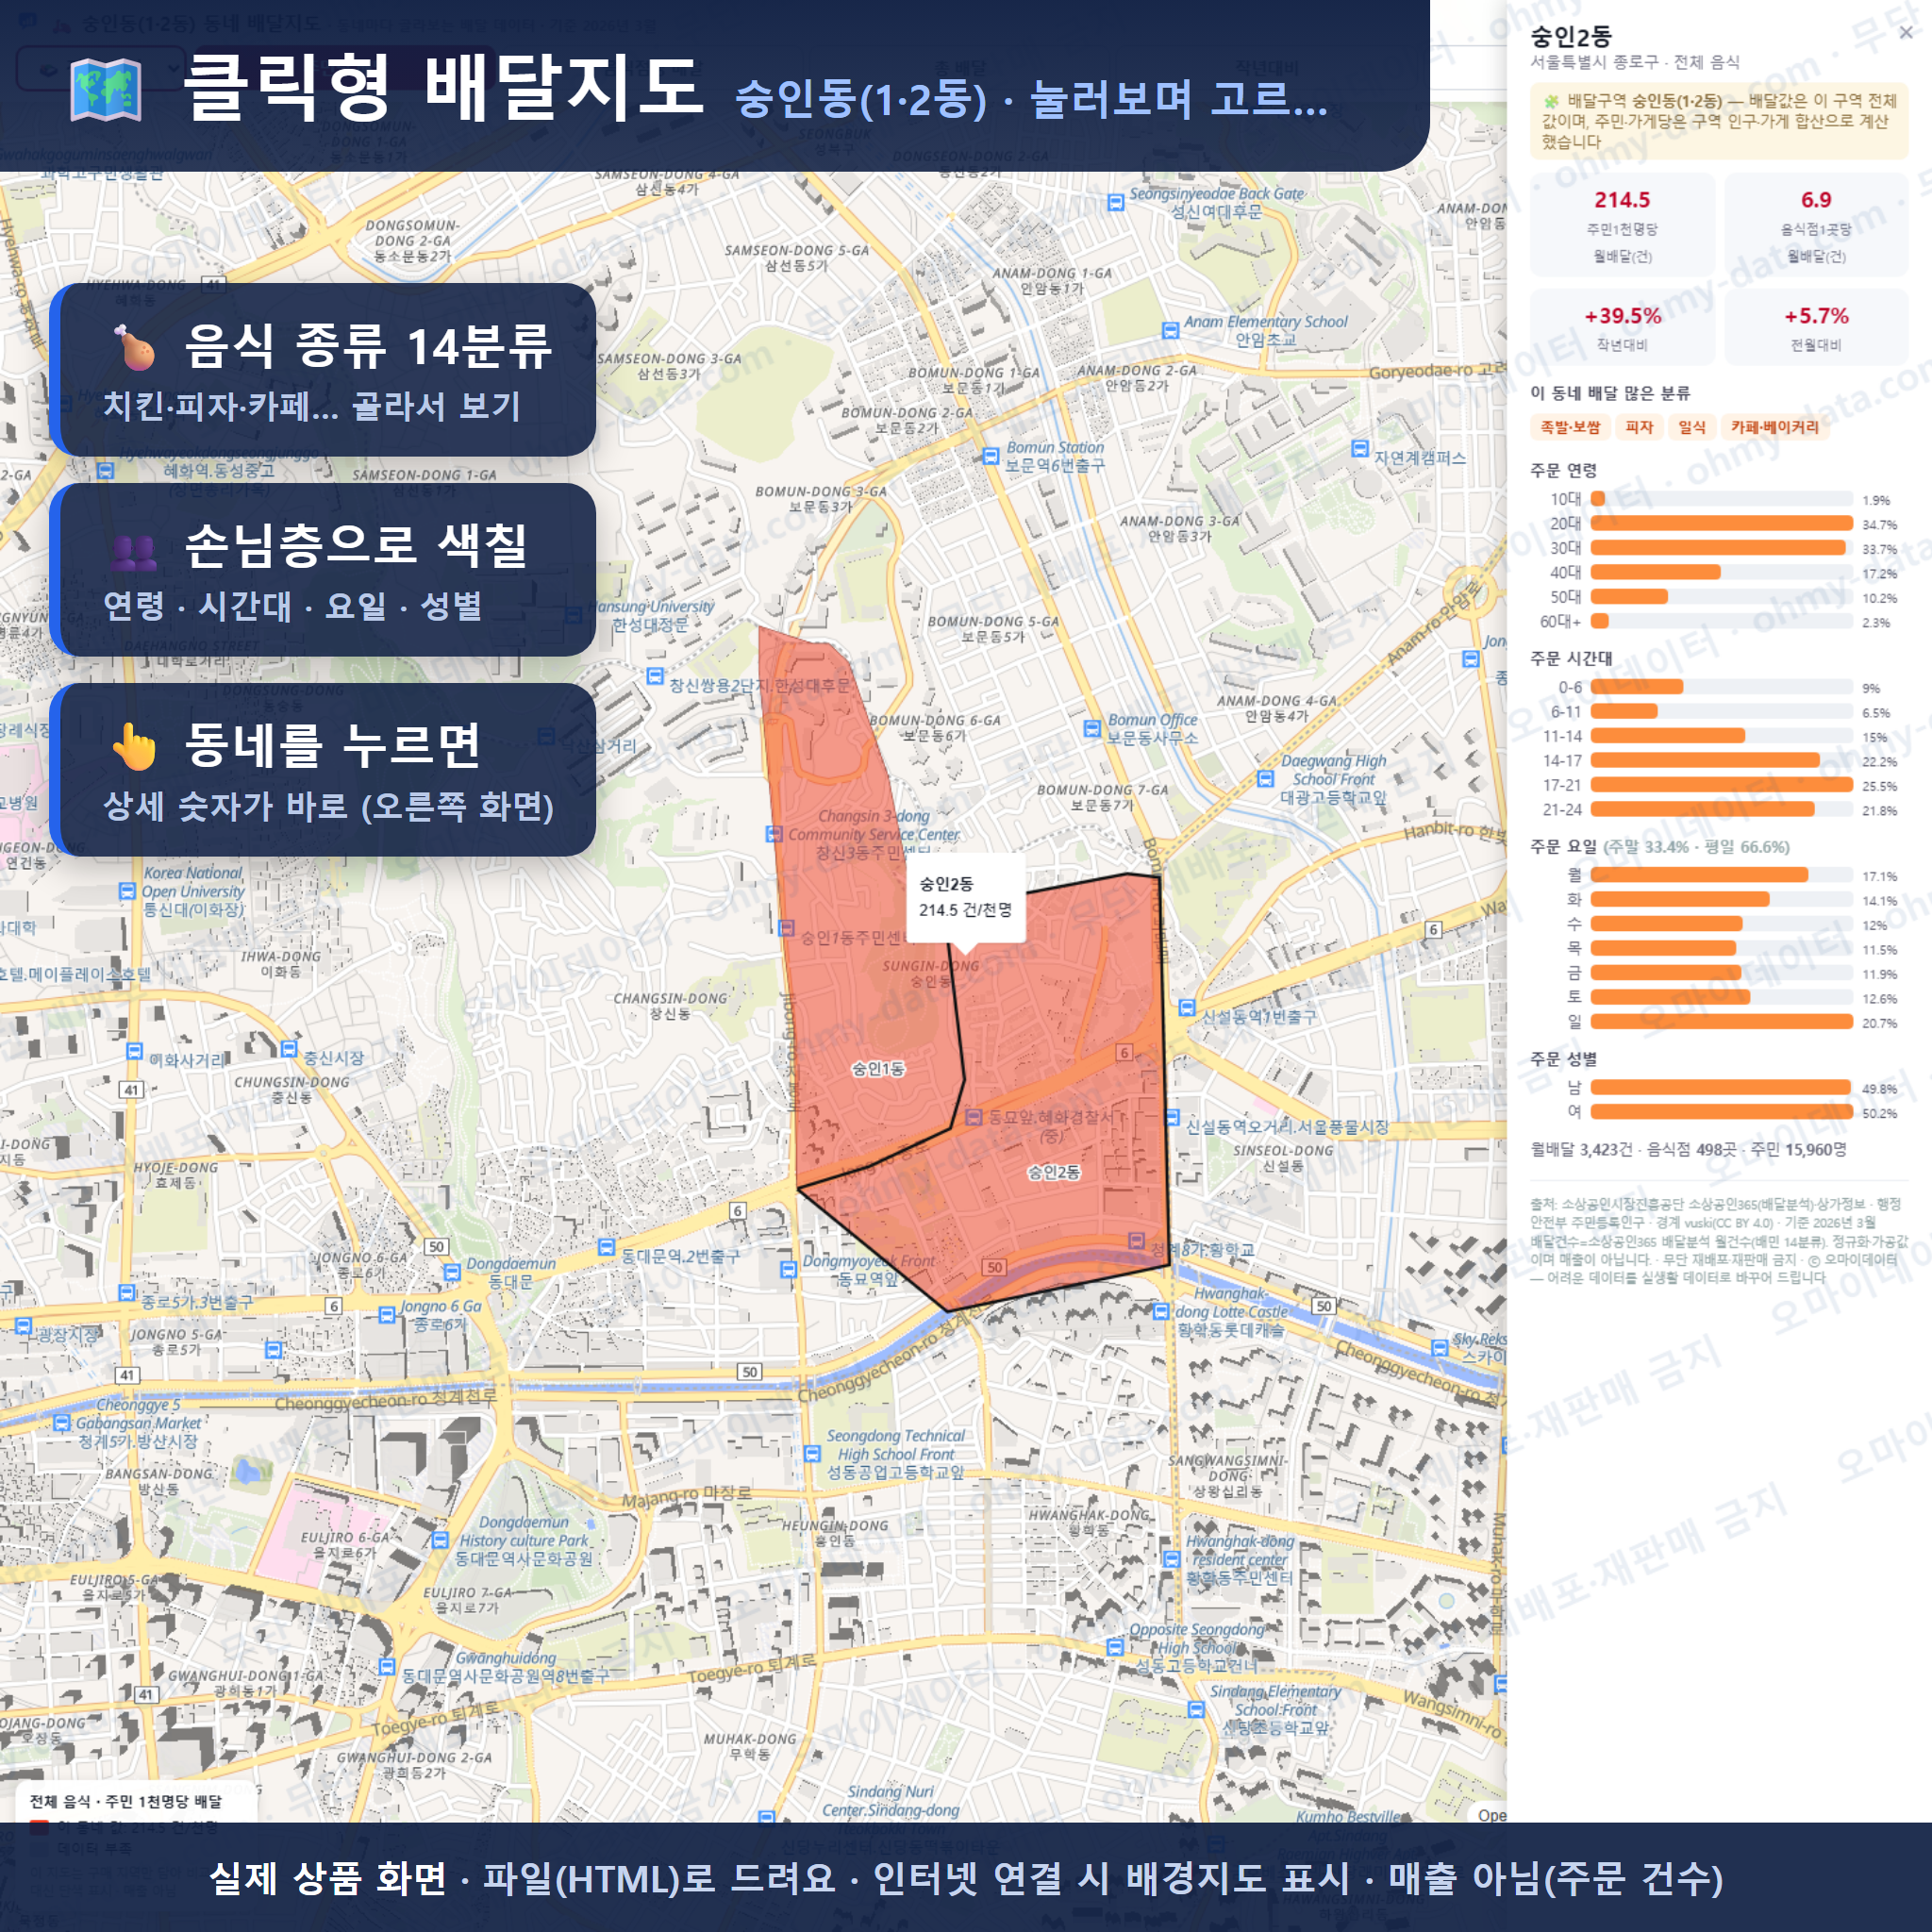Select the Seongdong Technical High School Front stop icon
This screenshot has height=1932, width=1932.
[813, 1454]
